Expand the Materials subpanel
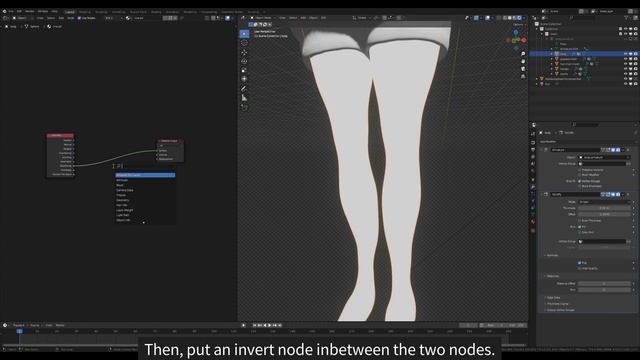The image size is (640, 360). [x=552, y=276]
